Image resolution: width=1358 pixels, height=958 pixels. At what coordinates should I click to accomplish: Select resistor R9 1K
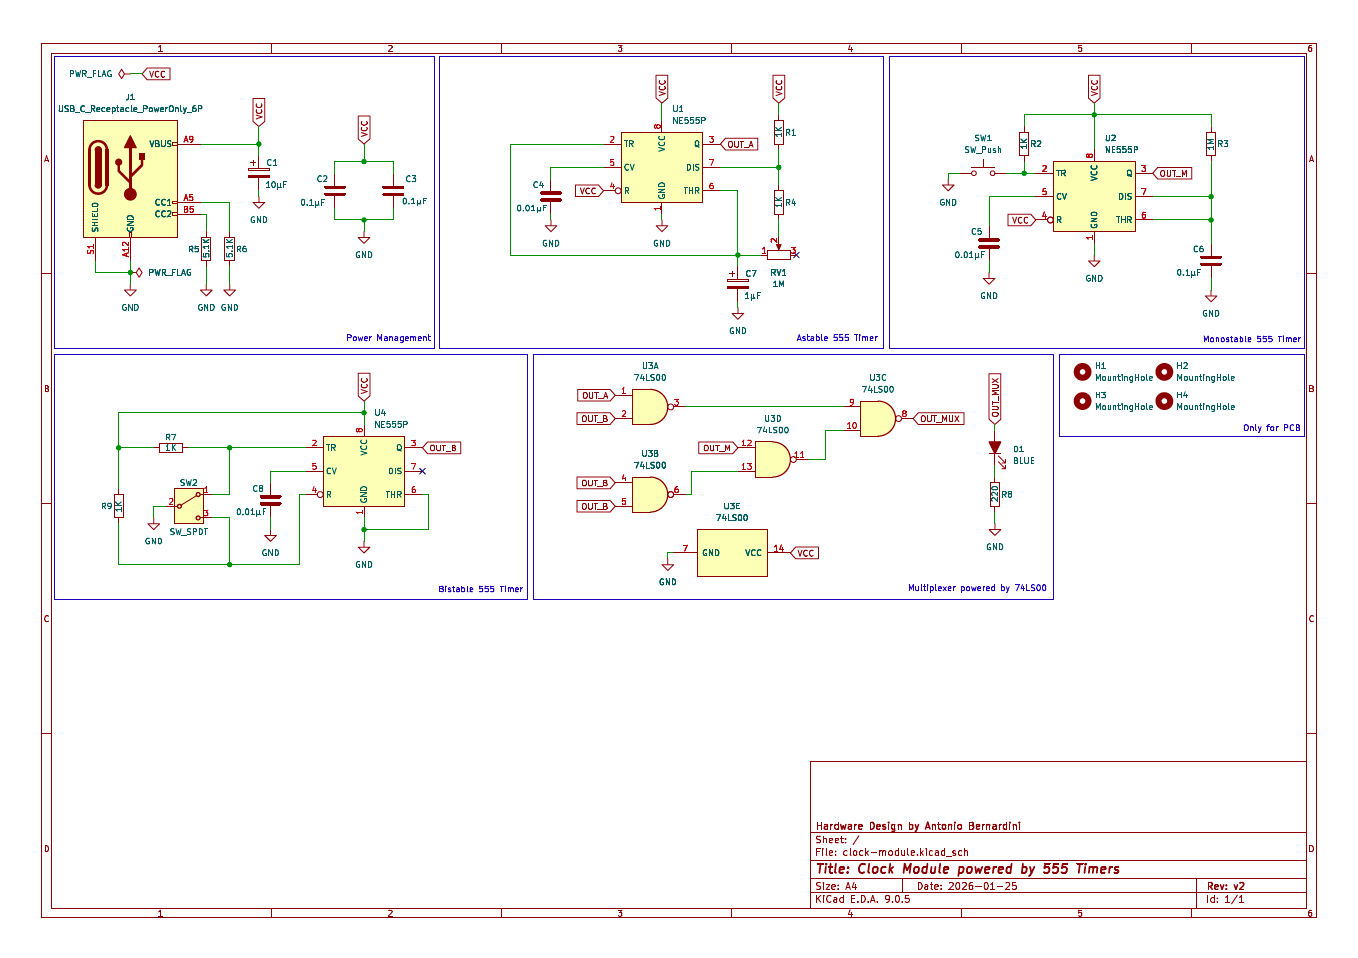(x=118, y=506)
